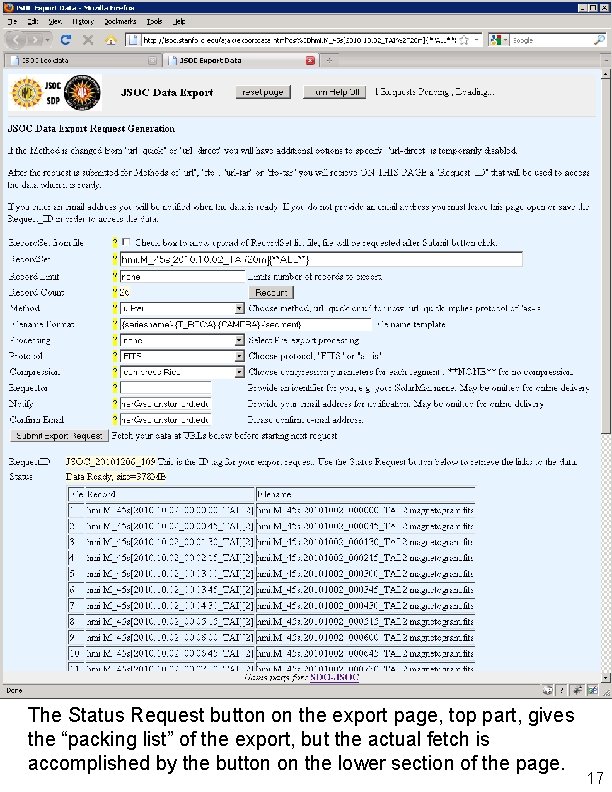This screenshot has height=792, width=612.
Task: Go back with the browser Back arrow
Action: pyautogui.click(x=17, y=40)
